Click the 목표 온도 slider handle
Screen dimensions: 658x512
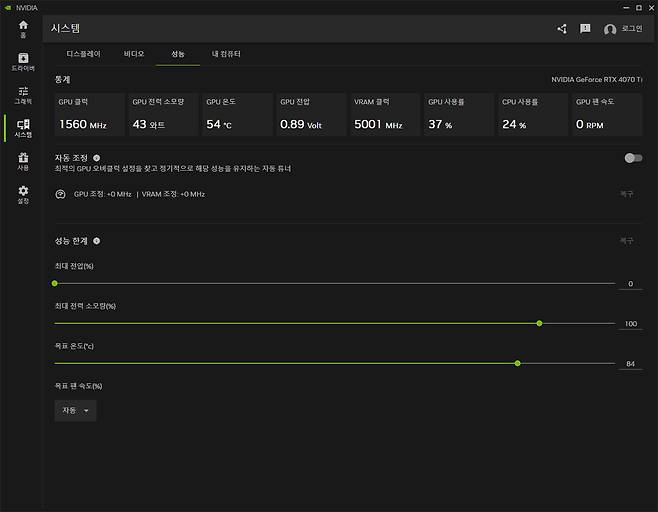pyautogui.click(x=517, y=363)
